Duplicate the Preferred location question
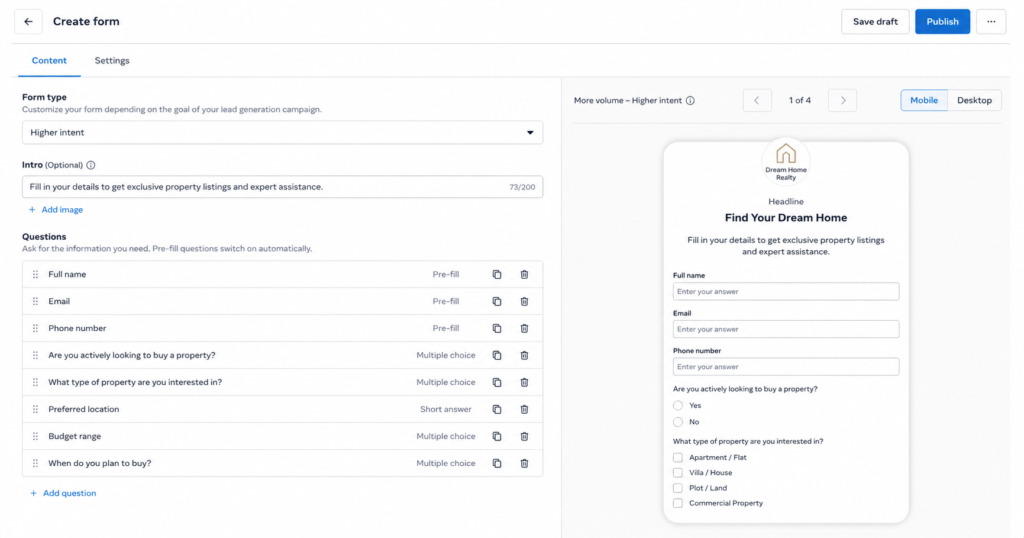 (497, 409)
